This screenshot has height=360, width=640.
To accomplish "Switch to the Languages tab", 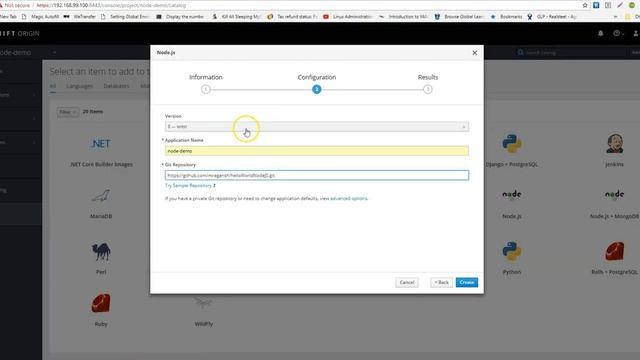I will [80, 86].
